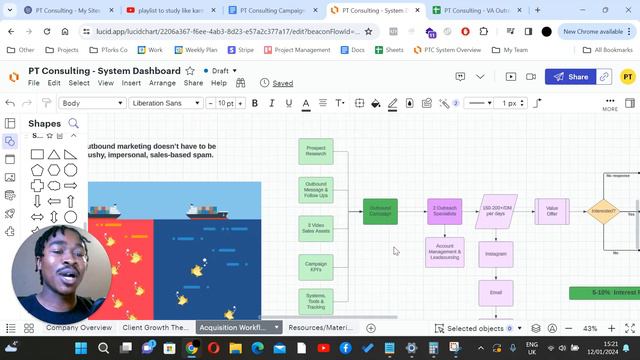Toggle italic text formatting
Image resolution: width=640 pixels, height=360 pixels.
coord(271,103)
